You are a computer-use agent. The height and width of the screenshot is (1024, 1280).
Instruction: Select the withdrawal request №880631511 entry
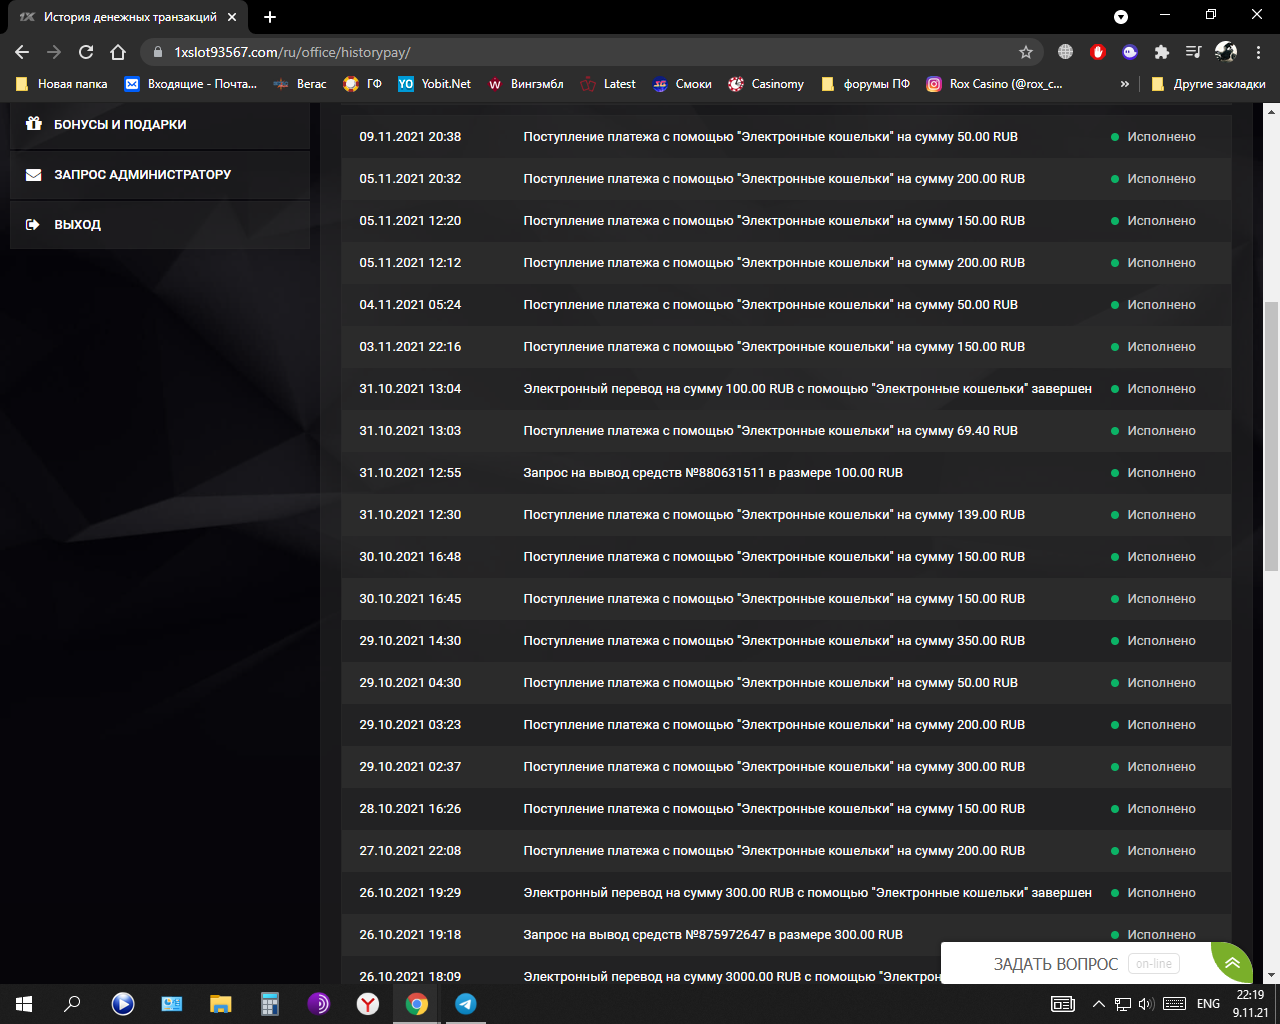click(x=713, y=473)
